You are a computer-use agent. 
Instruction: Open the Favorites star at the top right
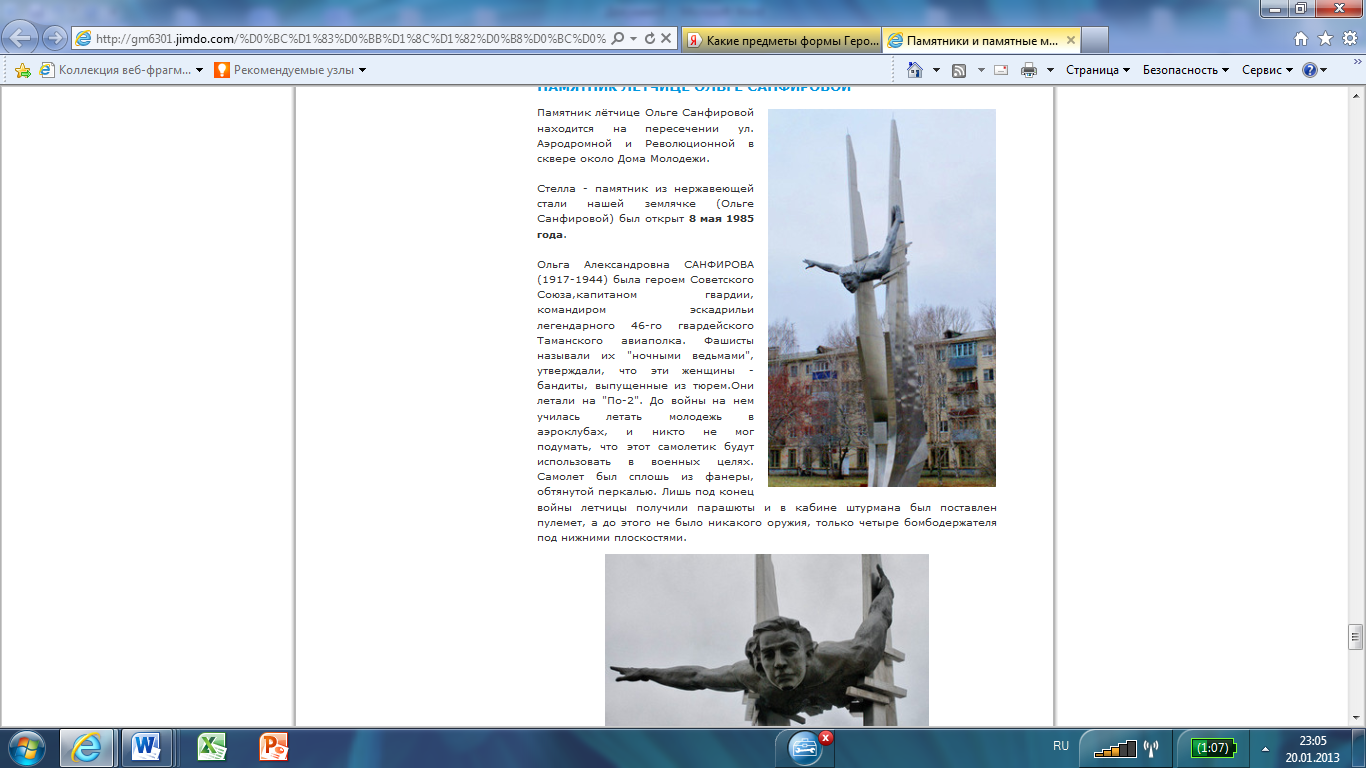[x=1325, y=39]
